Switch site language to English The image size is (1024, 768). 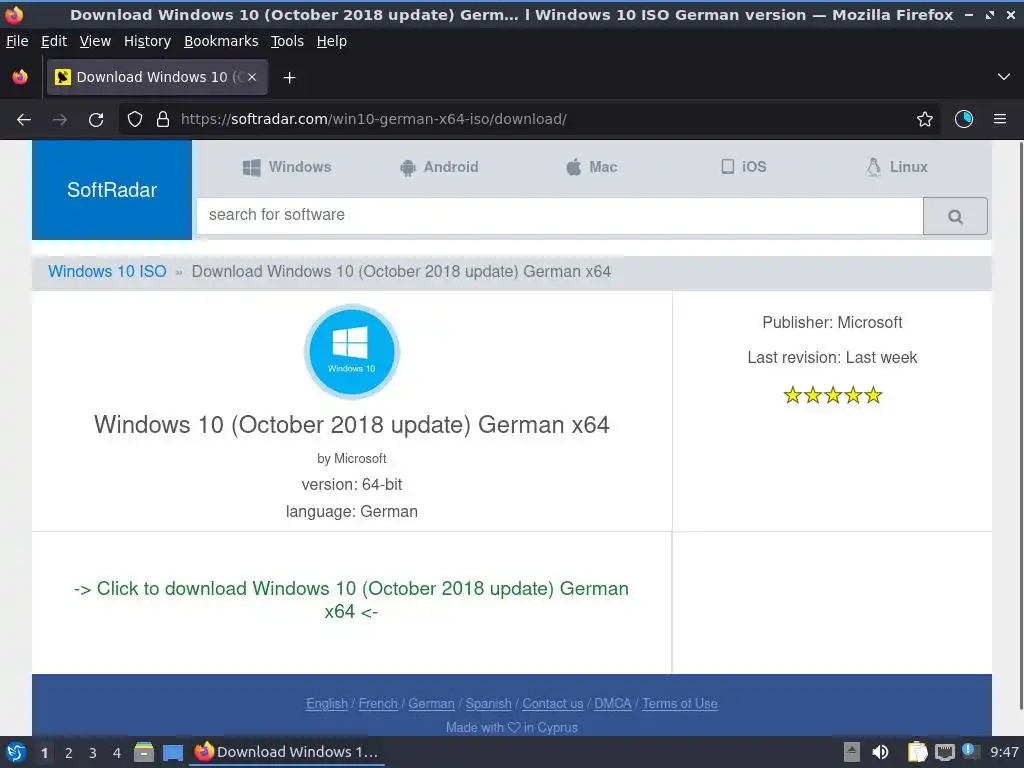tap(327, 704)
